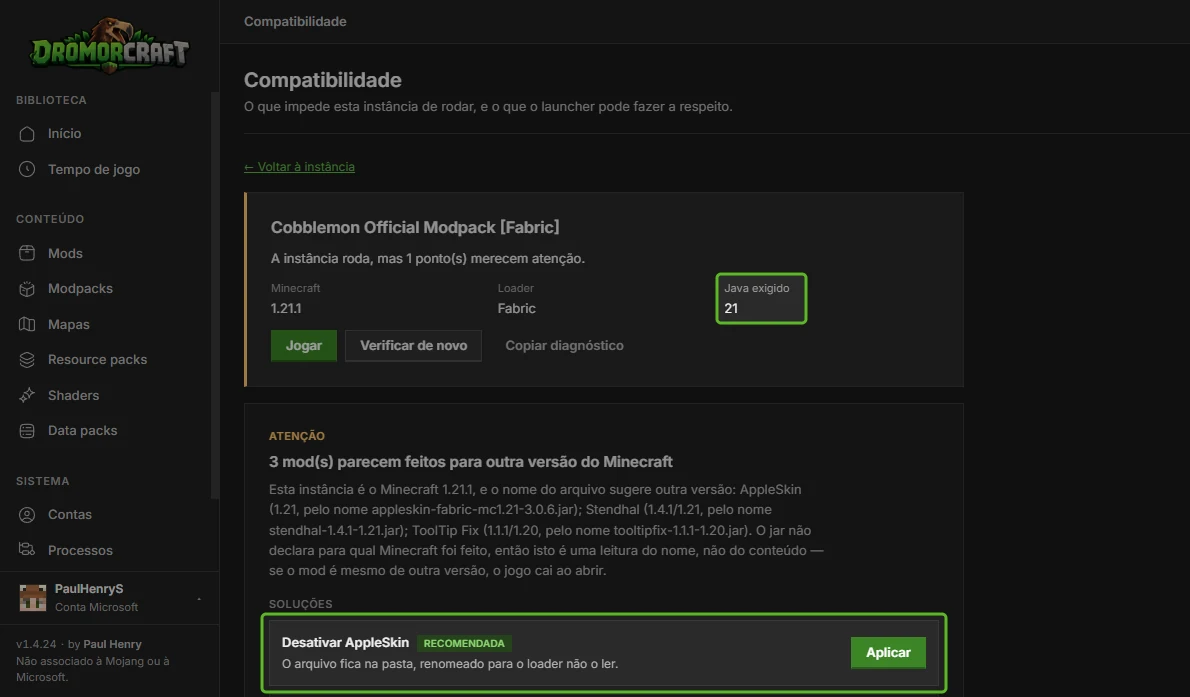Screen dimensions: 1190x697
Task: Click the Tempo de jogo clock icon
Action: pos(27,169)
